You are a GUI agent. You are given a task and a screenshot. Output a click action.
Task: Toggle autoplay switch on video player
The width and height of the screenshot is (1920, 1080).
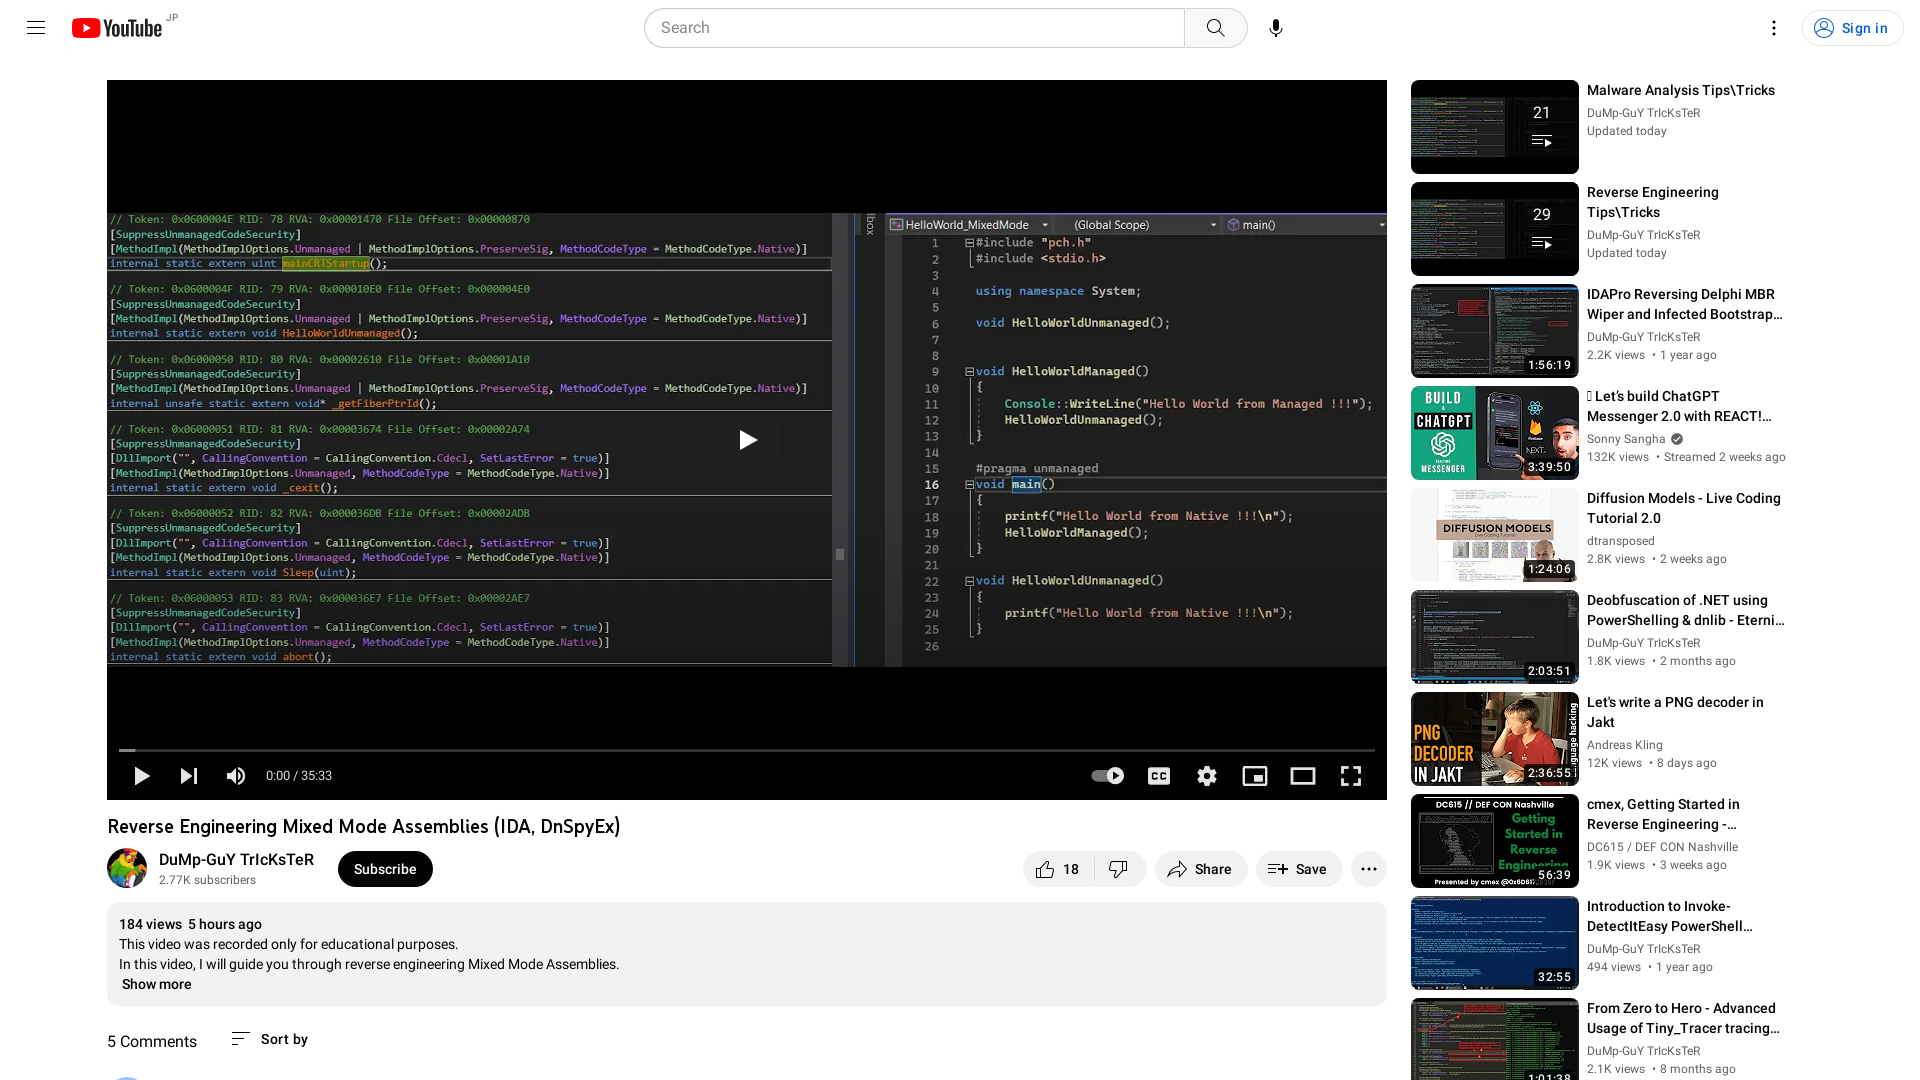[1106, 774]
